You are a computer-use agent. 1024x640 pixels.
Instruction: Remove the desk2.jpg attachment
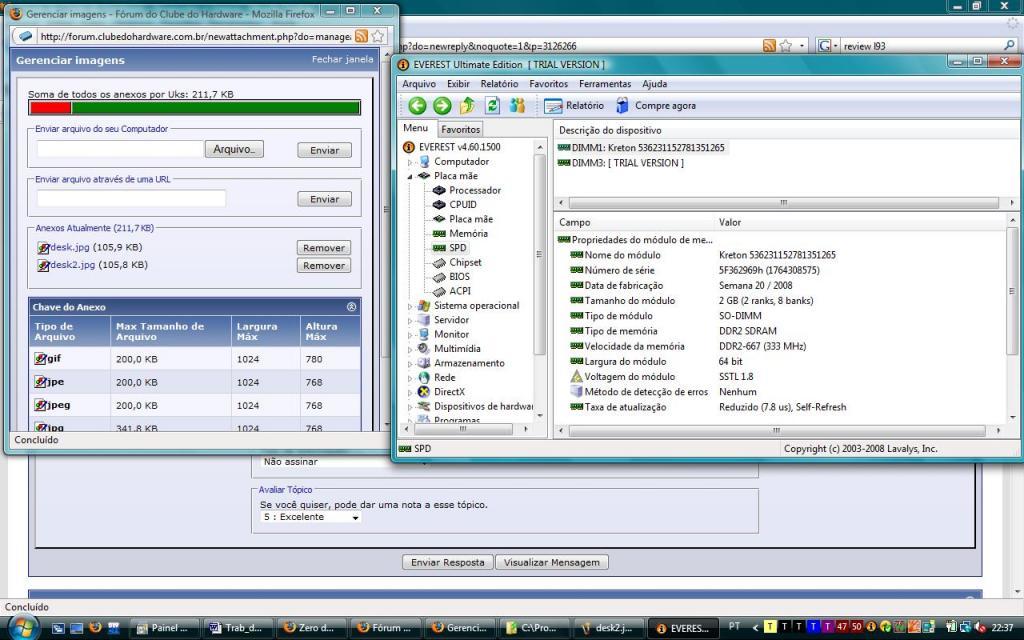[324, 265]
